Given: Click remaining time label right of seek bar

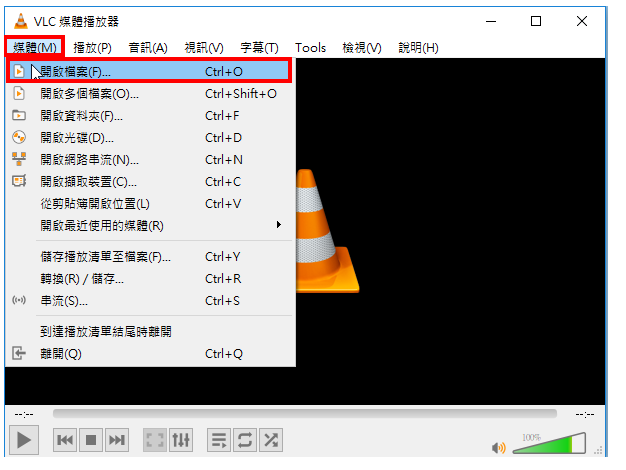Looking at the screenshot, I should click(x=585, y=414).
